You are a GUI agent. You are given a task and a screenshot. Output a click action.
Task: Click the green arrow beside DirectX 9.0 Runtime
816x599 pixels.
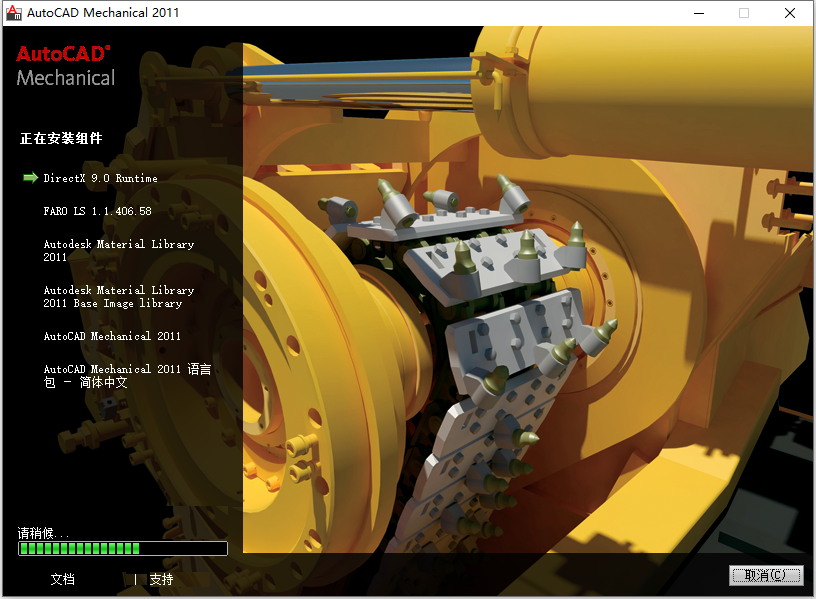point(31,178)
